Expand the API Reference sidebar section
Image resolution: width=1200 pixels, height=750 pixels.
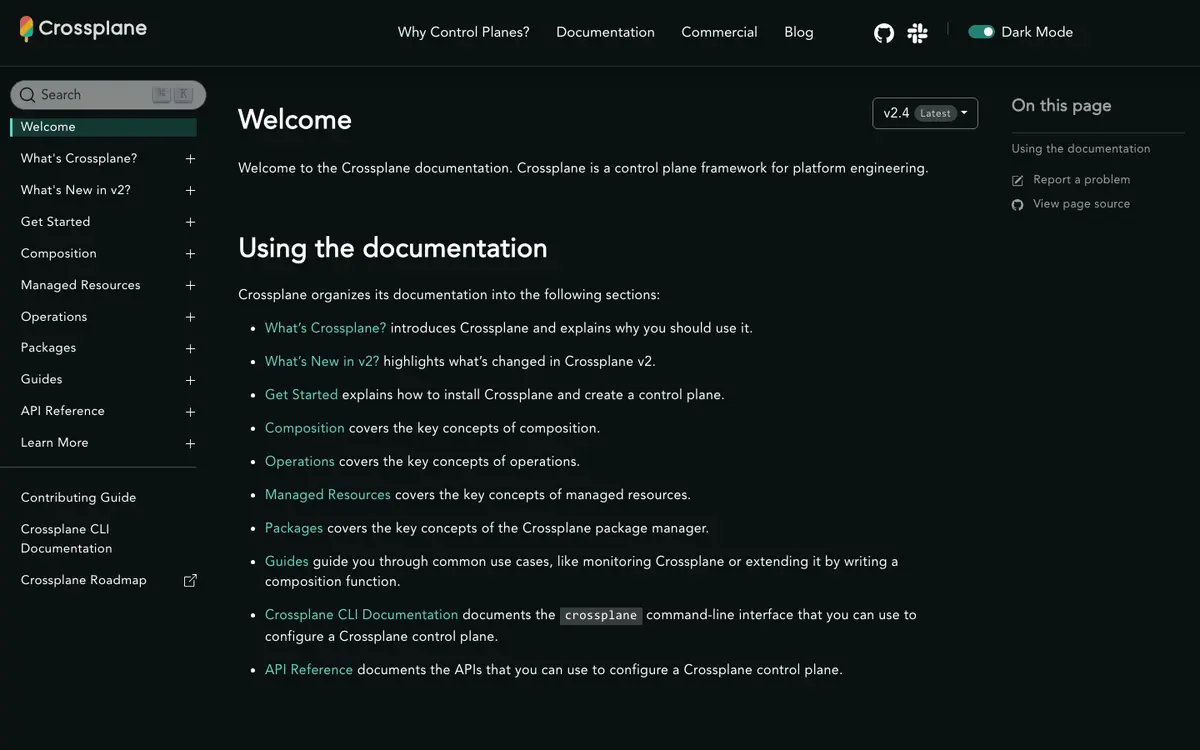[190, 412]
